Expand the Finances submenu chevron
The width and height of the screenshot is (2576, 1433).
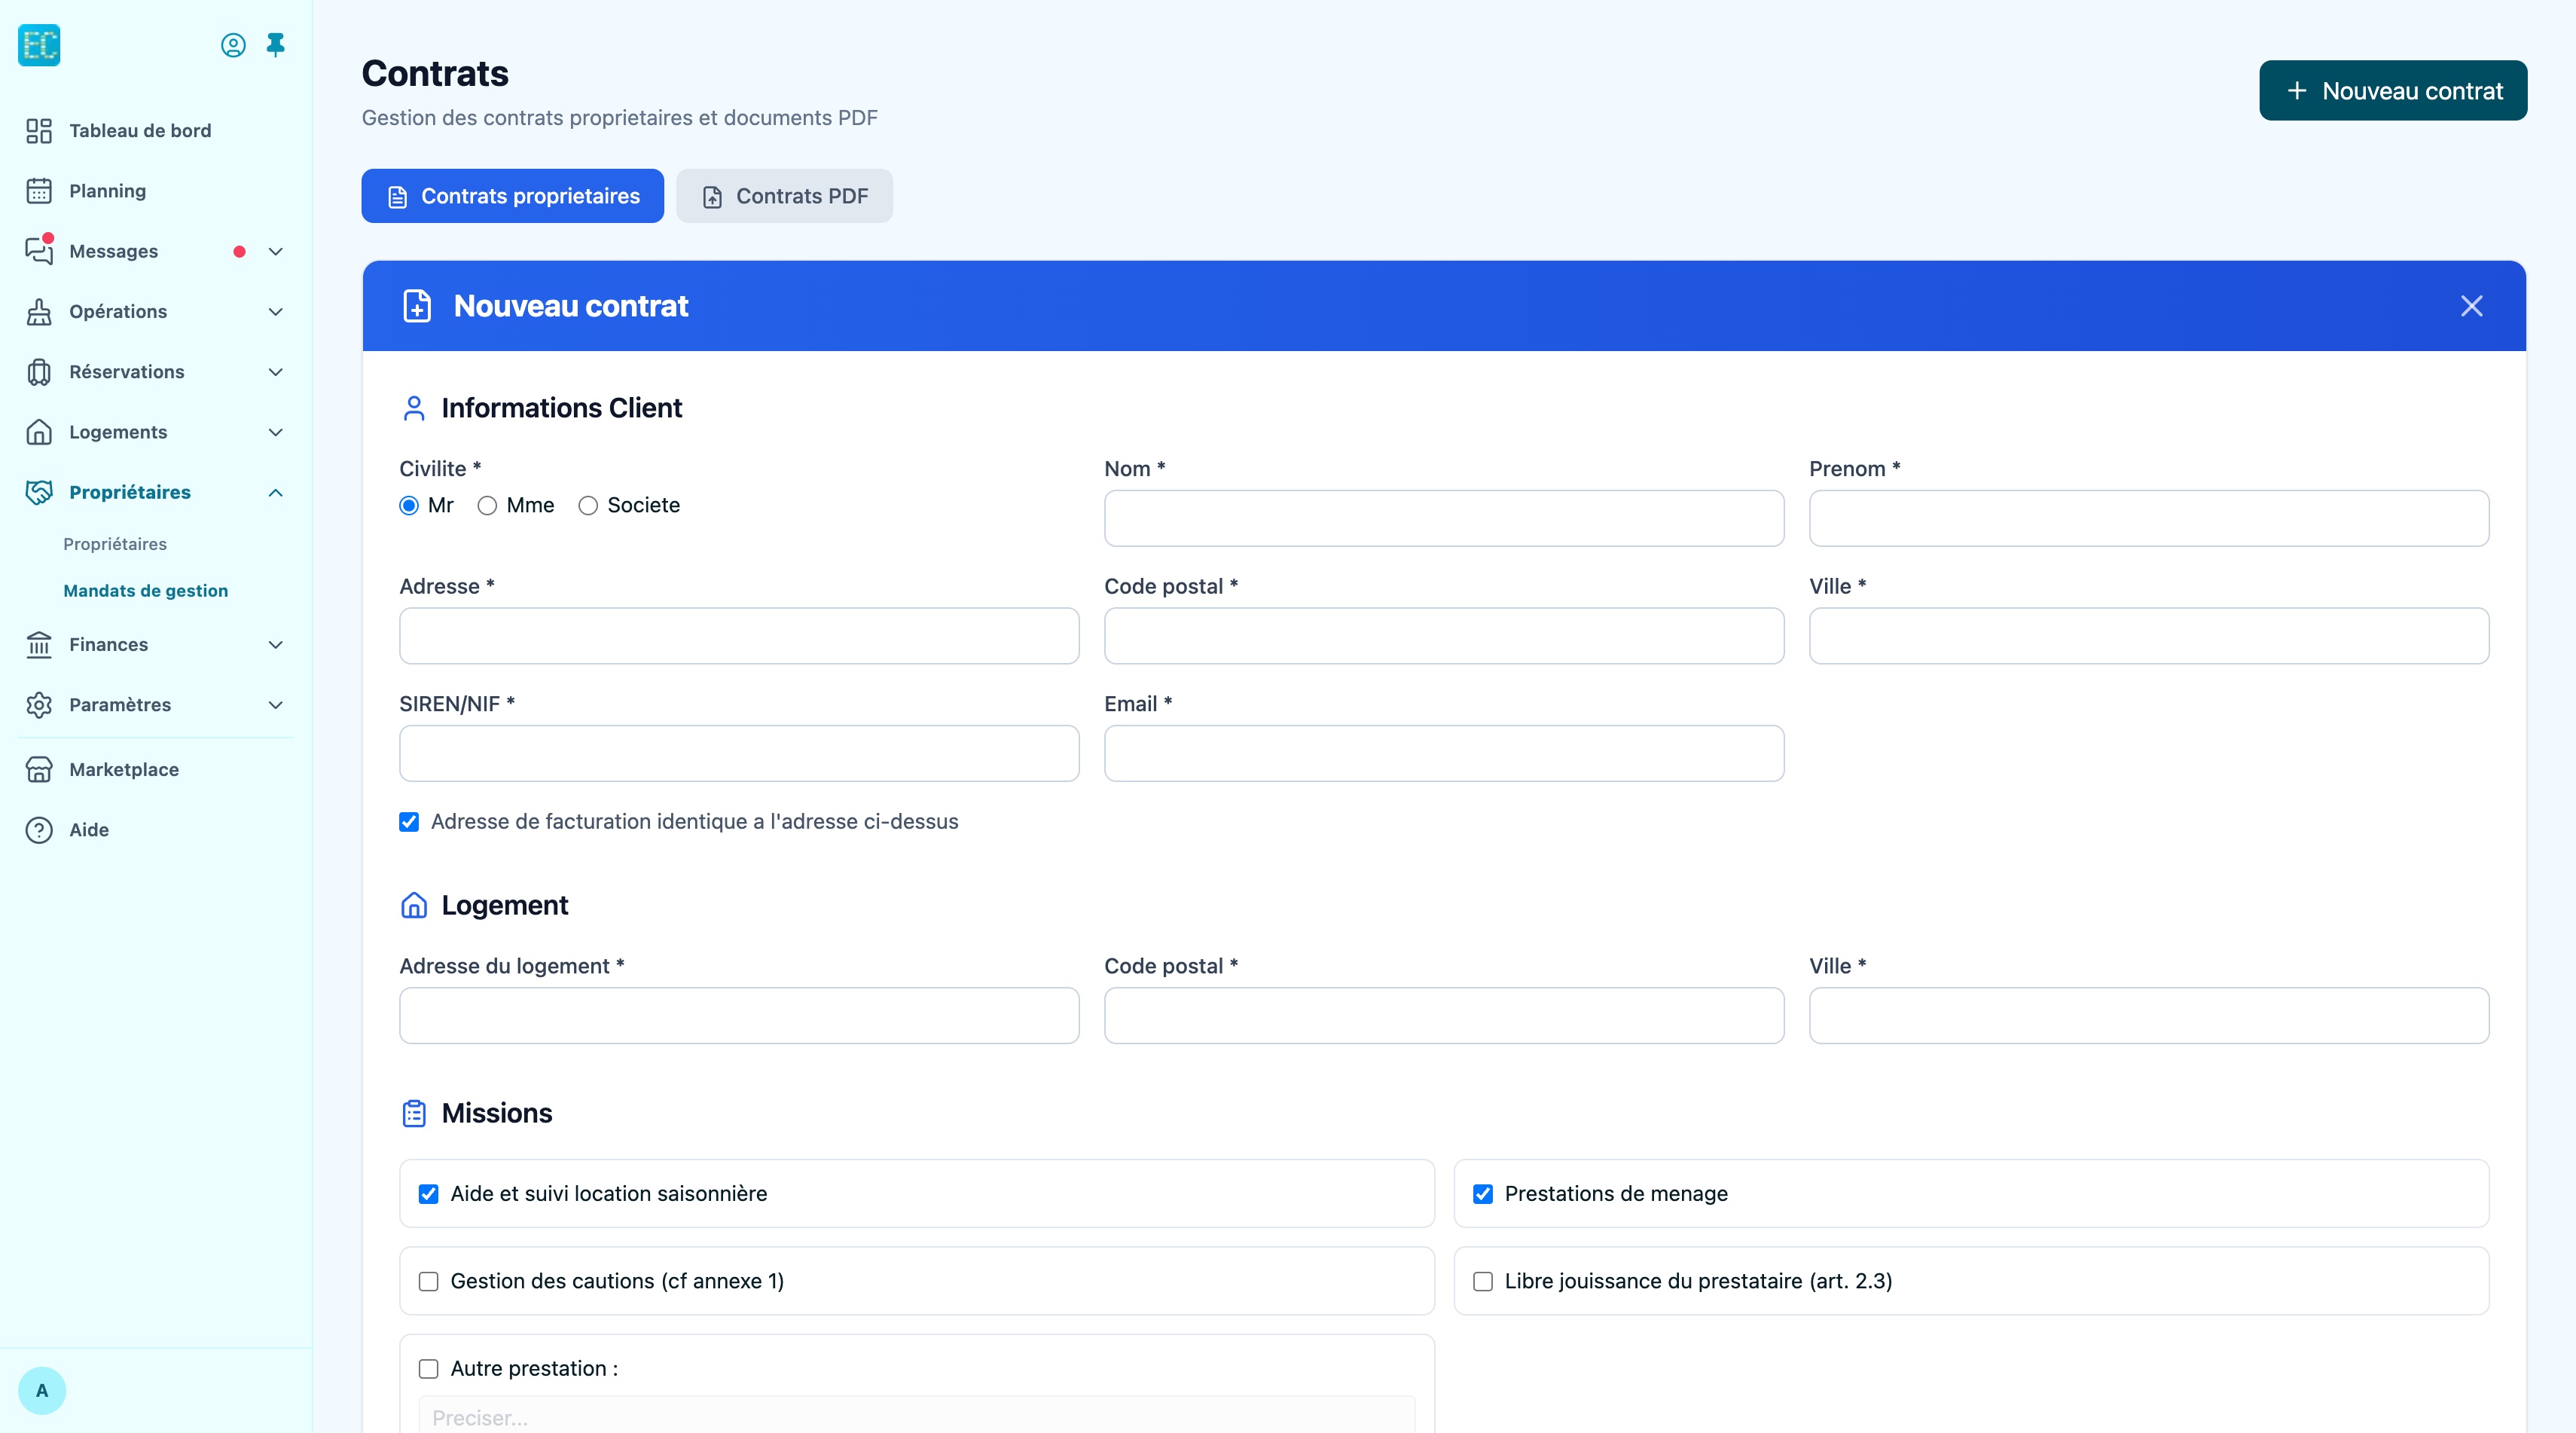pyautogui.click(x=276, y=645)
